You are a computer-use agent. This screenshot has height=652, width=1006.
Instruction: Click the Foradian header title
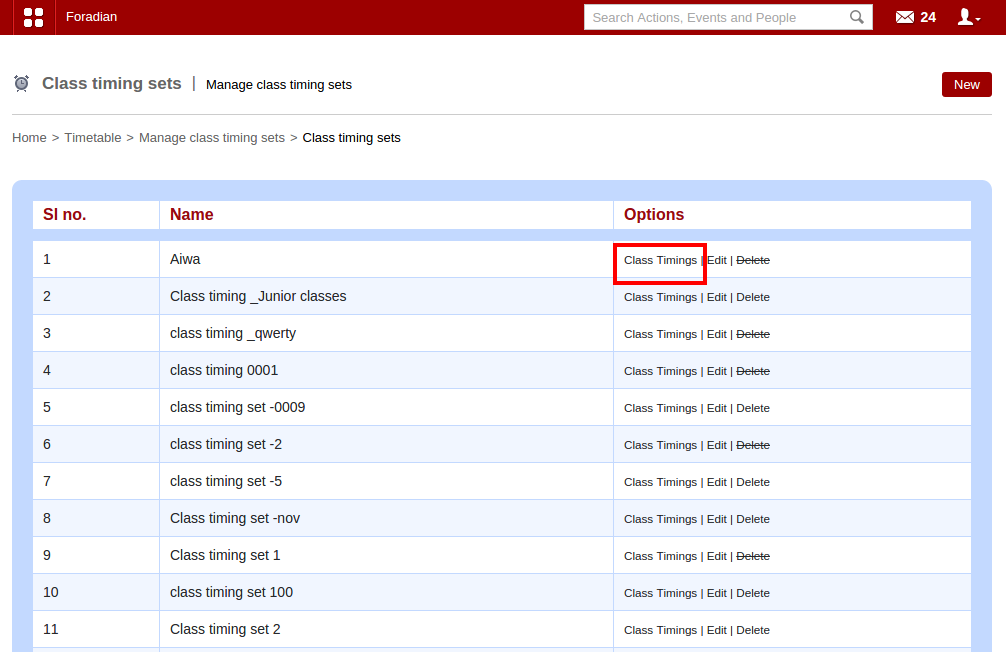point(91,17)
